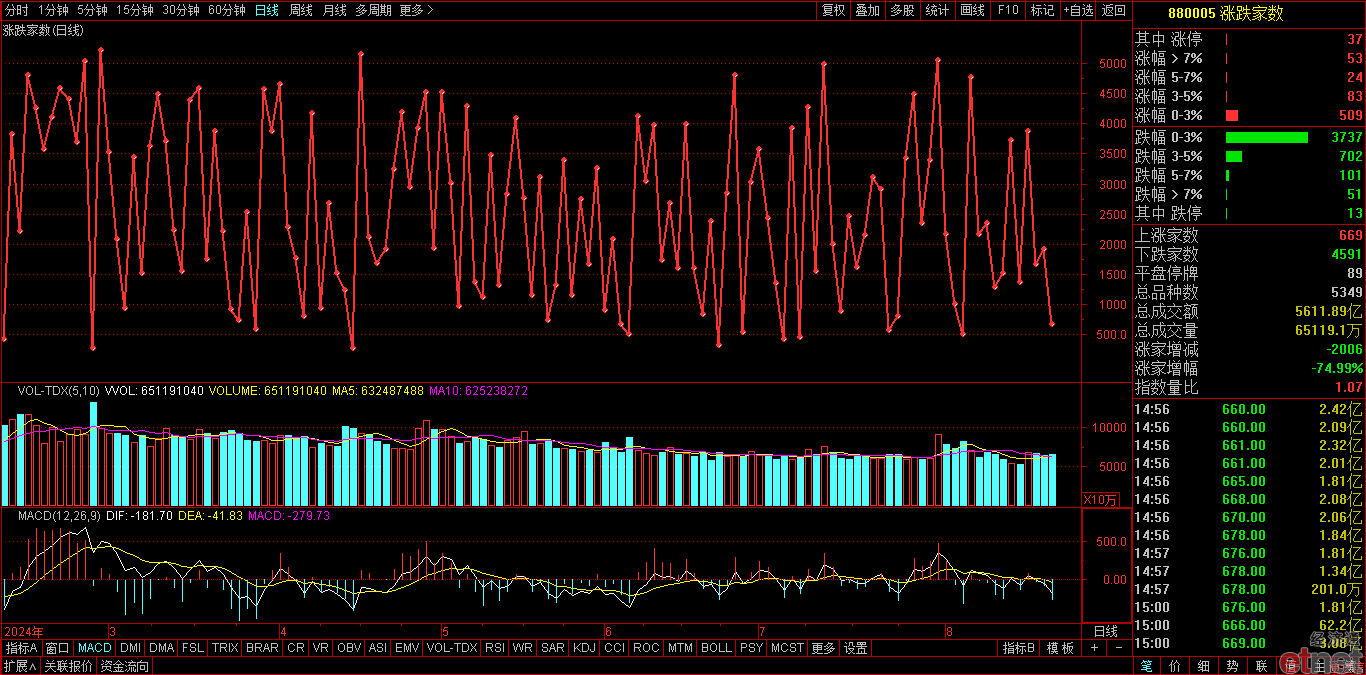This screenshot has height=675, width=1366.
Task: Click the 880005 涨跌家数 title
Action: tap(1226, 14)
